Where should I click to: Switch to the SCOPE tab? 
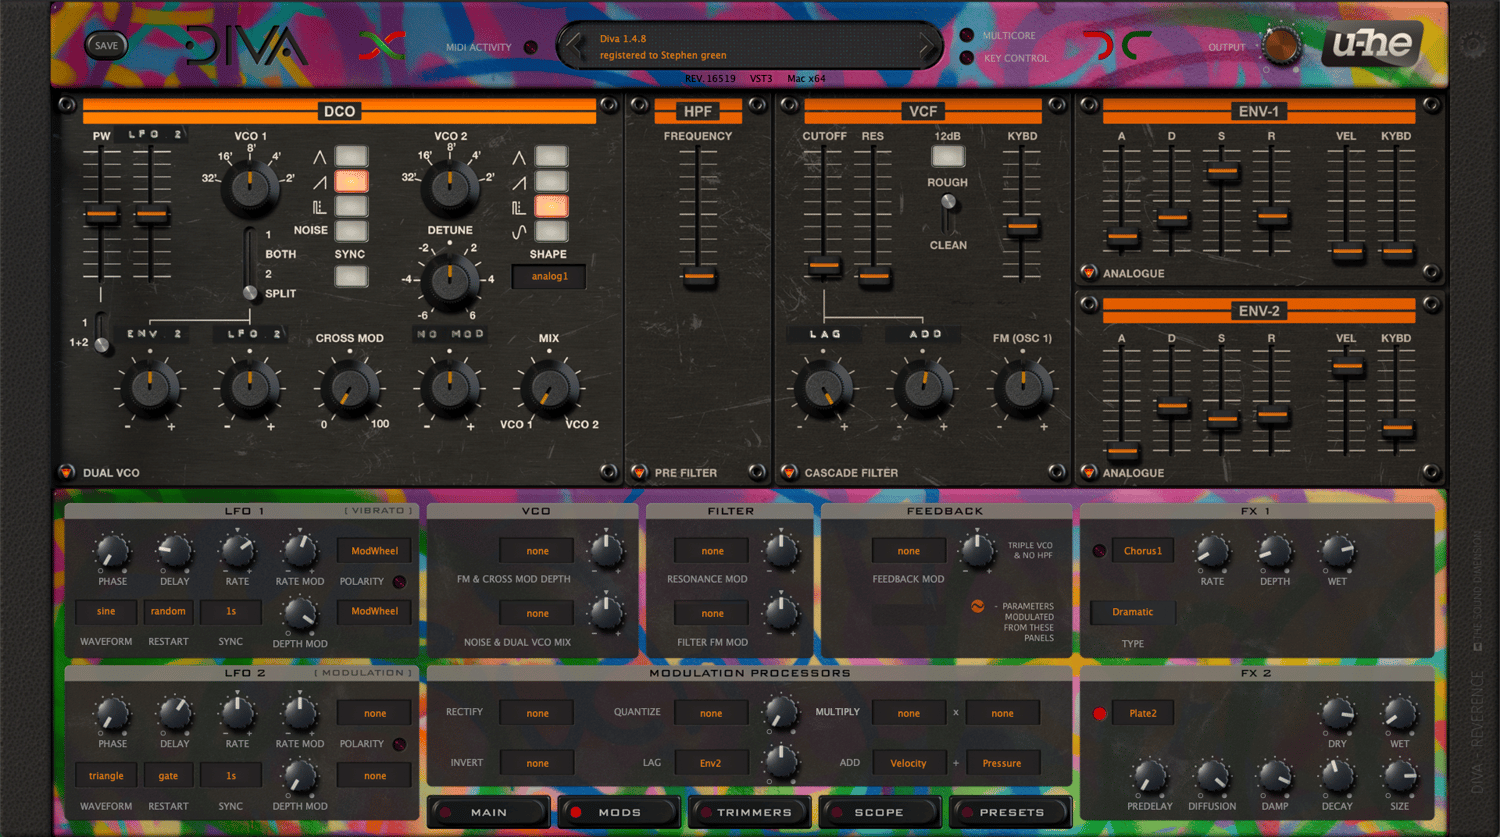point(879,812)
